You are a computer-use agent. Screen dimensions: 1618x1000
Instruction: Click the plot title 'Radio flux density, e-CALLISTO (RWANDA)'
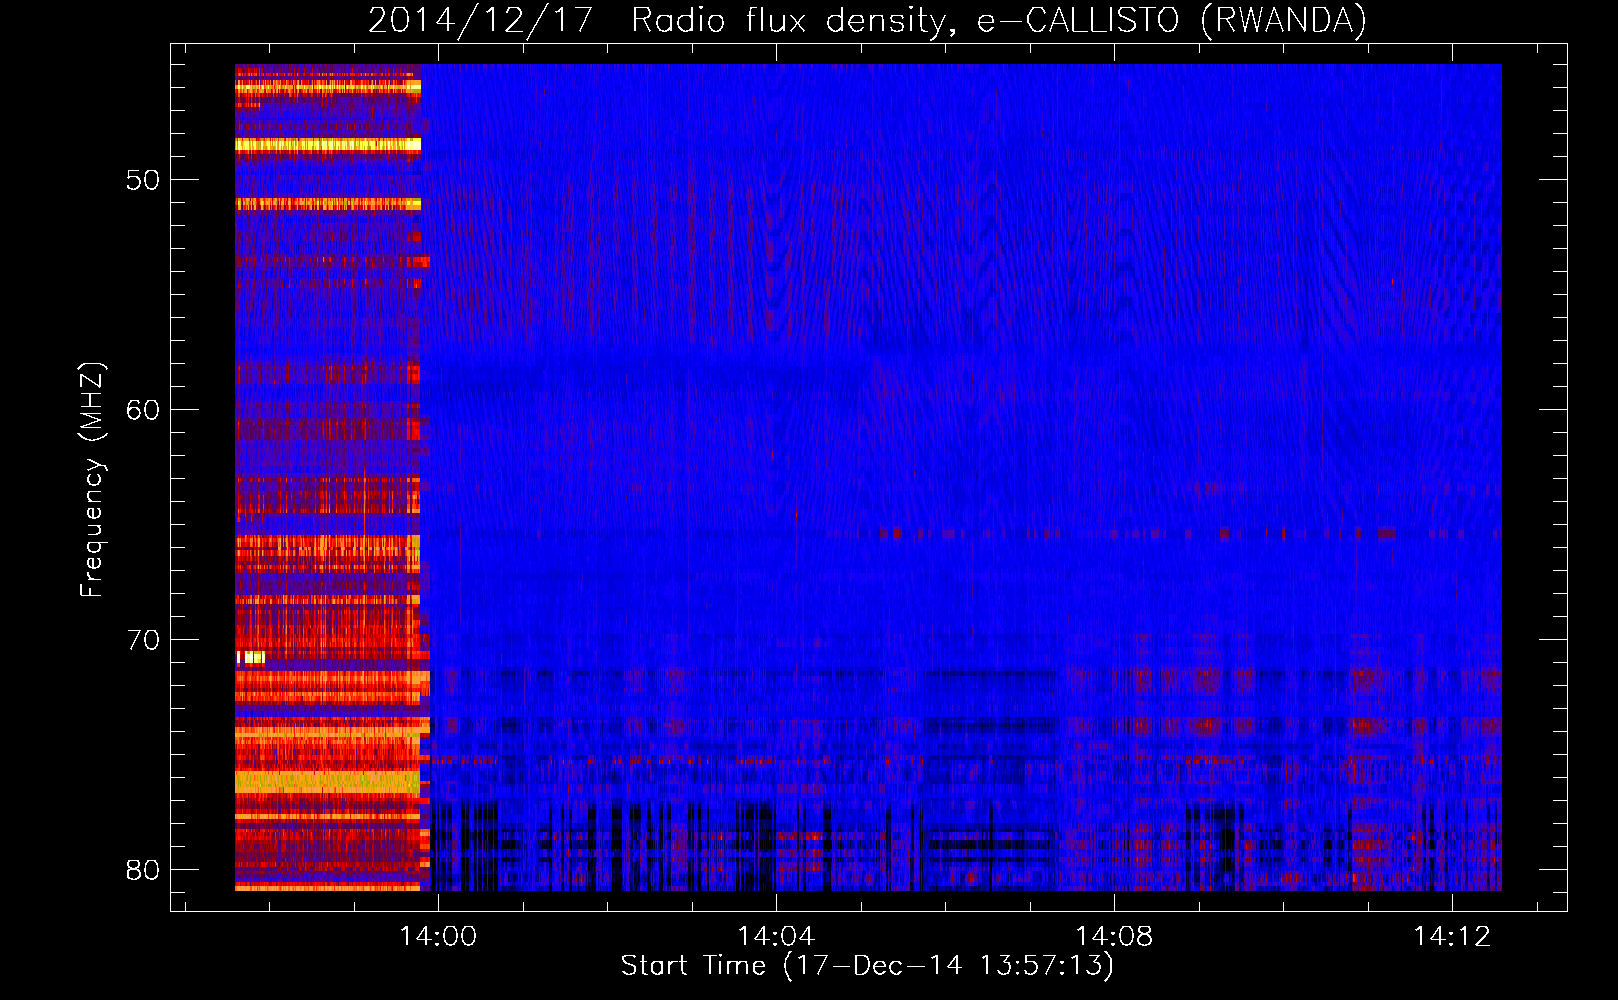[999, 20]
